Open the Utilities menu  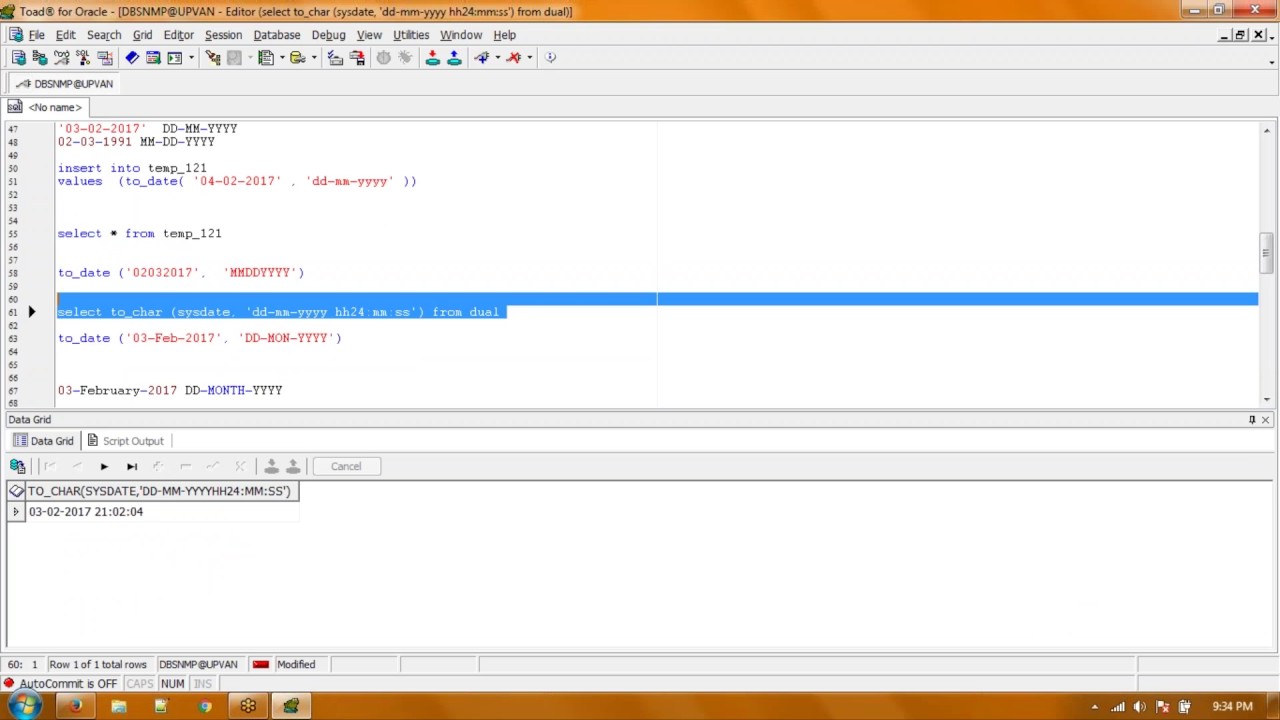pos(411,35)
